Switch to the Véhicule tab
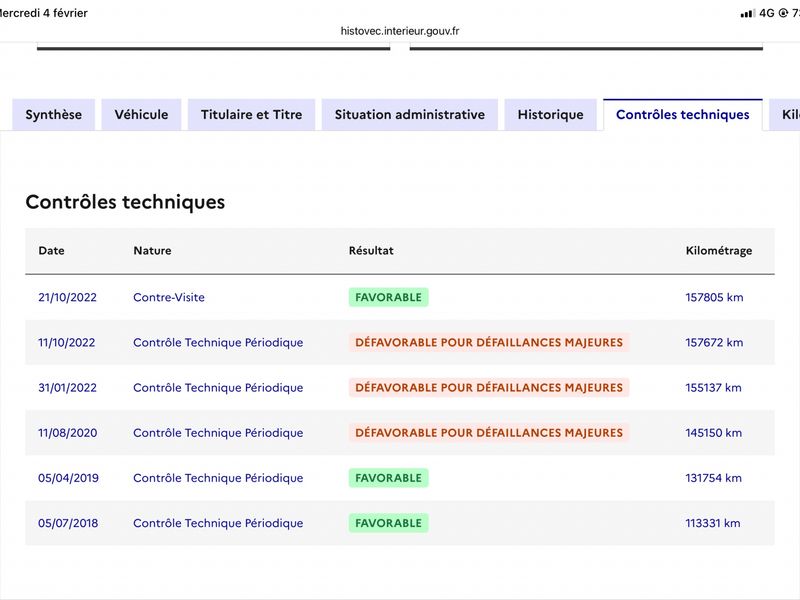Image resolution: width=800 pixels, height=600 pixels. click(141, 115)
